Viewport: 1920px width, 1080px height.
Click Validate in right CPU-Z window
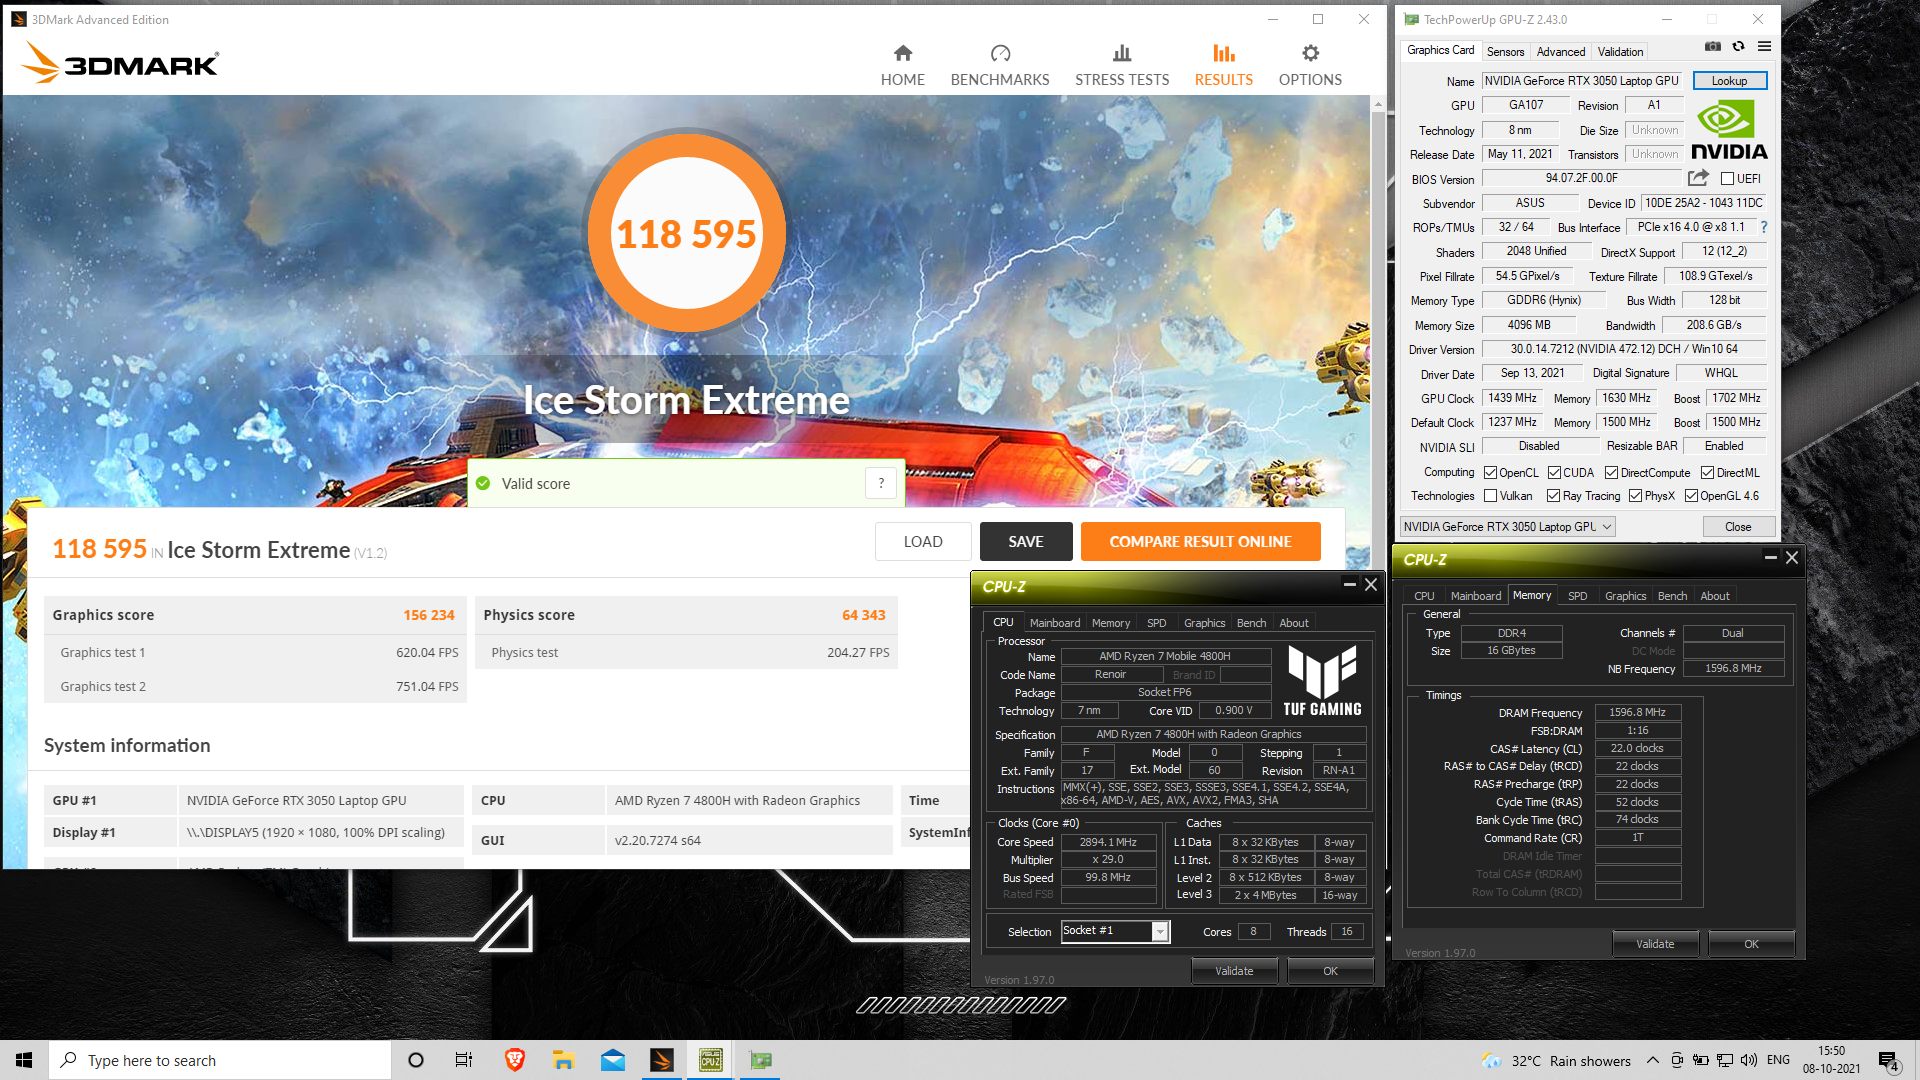click(1655, 943)
